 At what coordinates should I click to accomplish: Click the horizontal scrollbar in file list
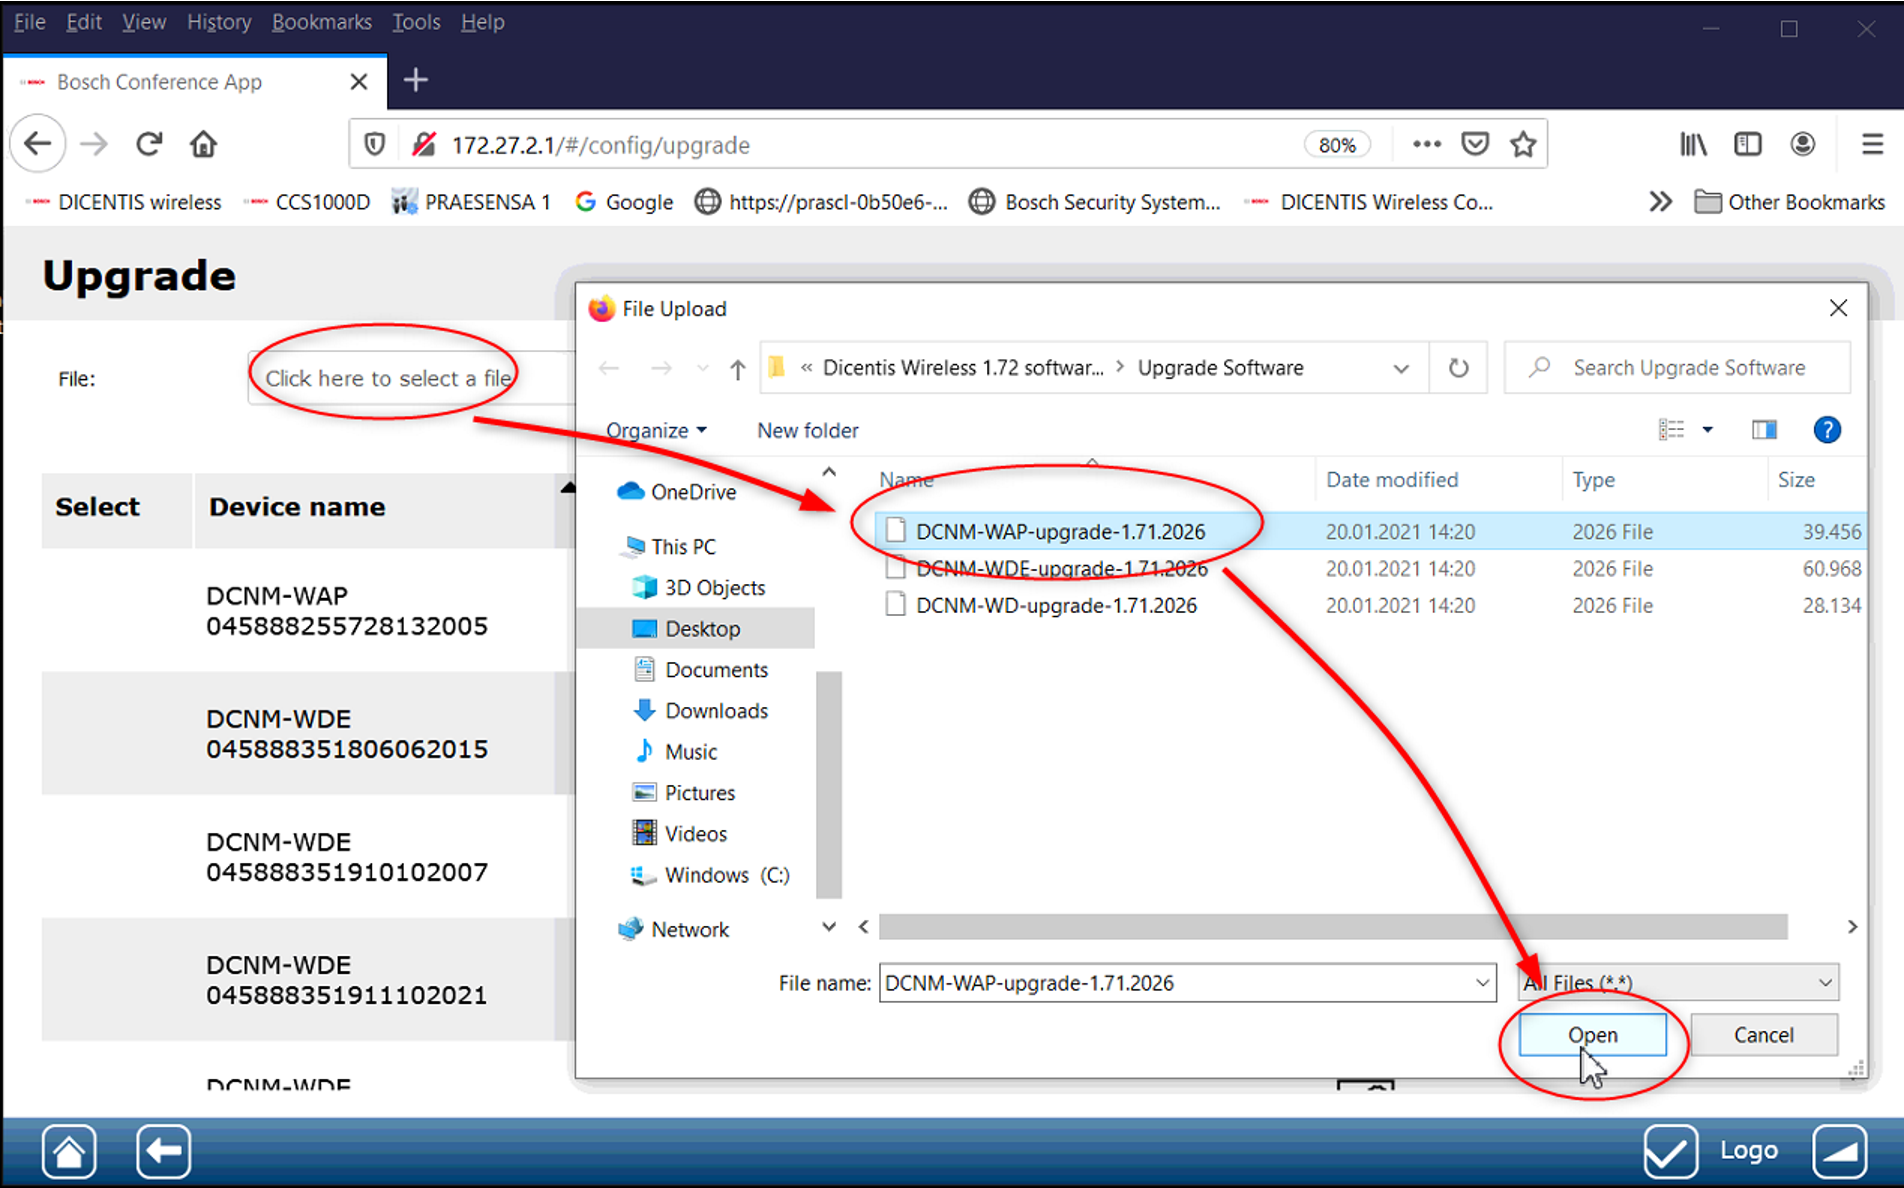coord(1332,927)
